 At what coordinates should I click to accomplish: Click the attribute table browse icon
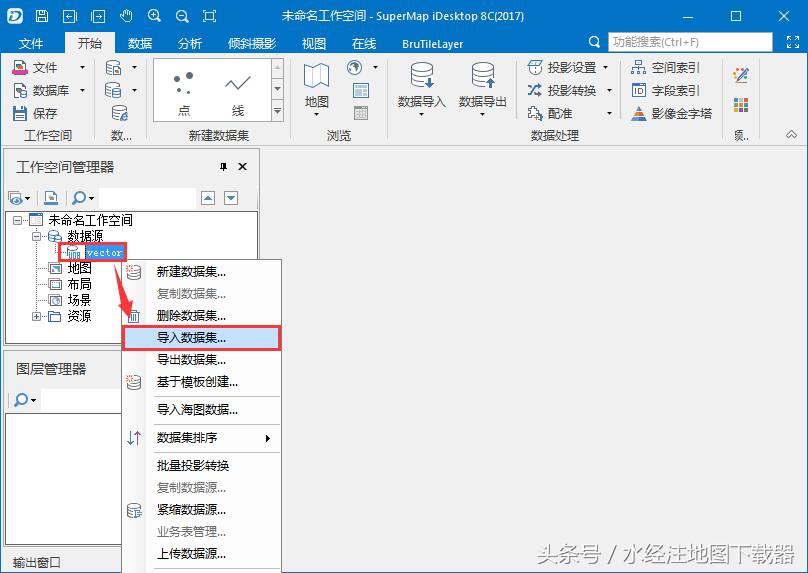coord(361,113)
